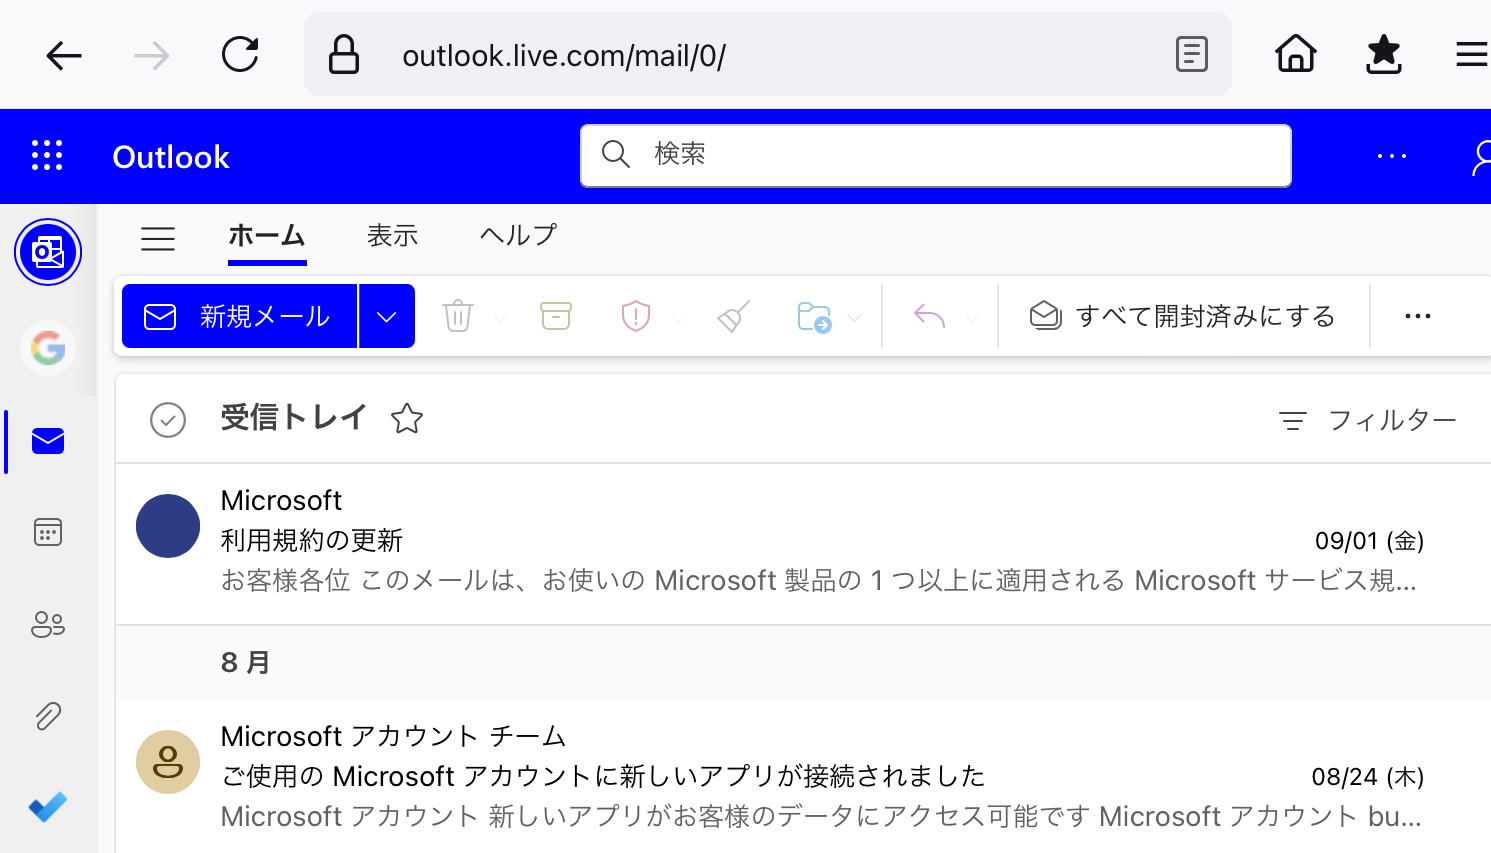
Task: Switch to the ヘルプ tab
Action: pyautogui.click(x=519, y=236)
